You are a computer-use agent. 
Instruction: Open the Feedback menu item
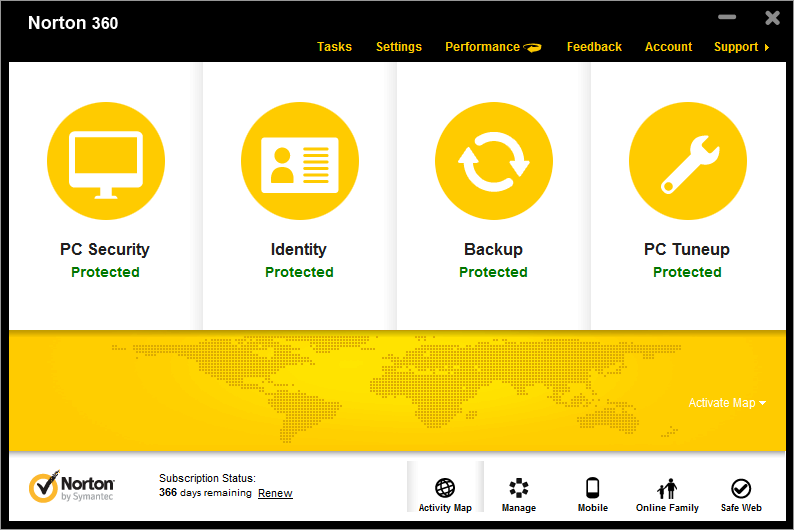594,47
